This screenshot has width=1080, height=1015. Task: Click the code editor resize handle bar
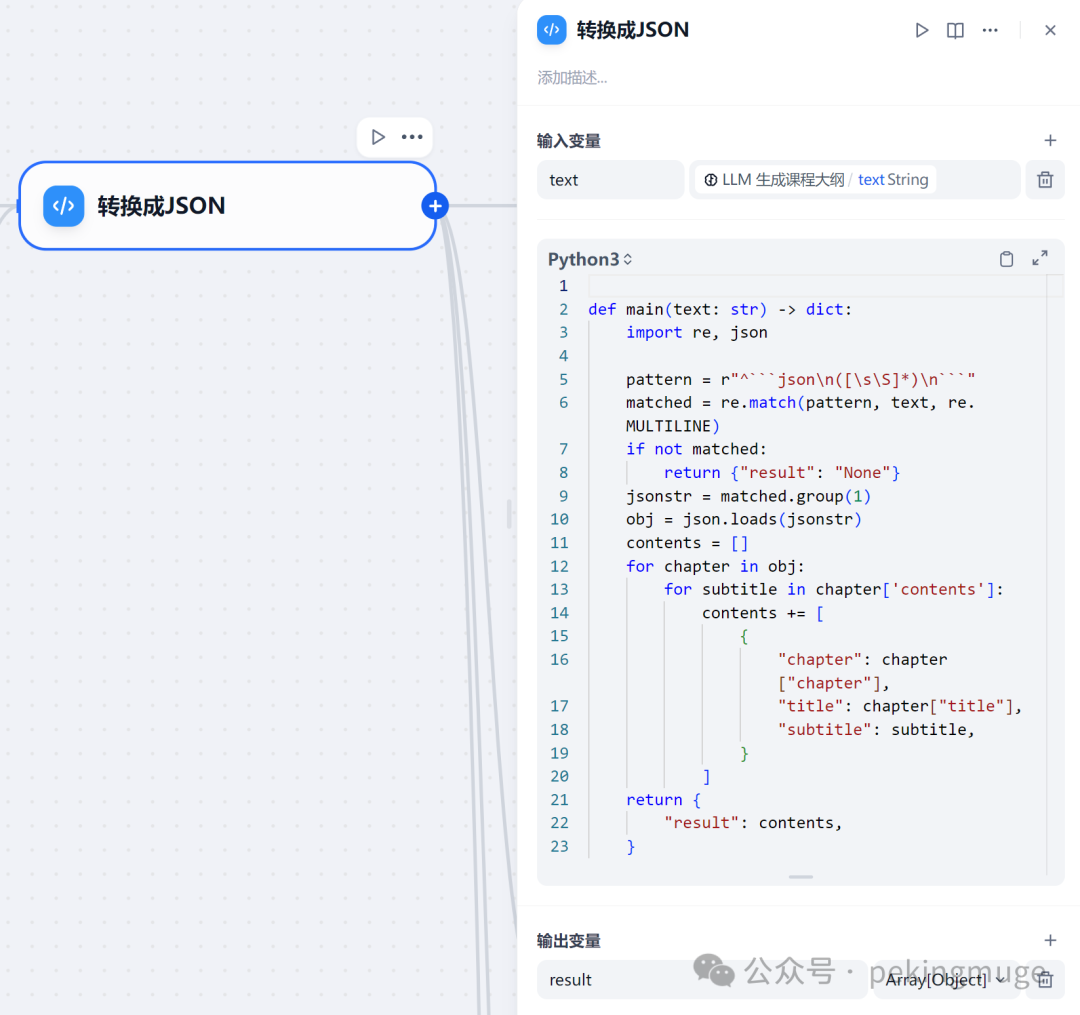coord(800,877)
